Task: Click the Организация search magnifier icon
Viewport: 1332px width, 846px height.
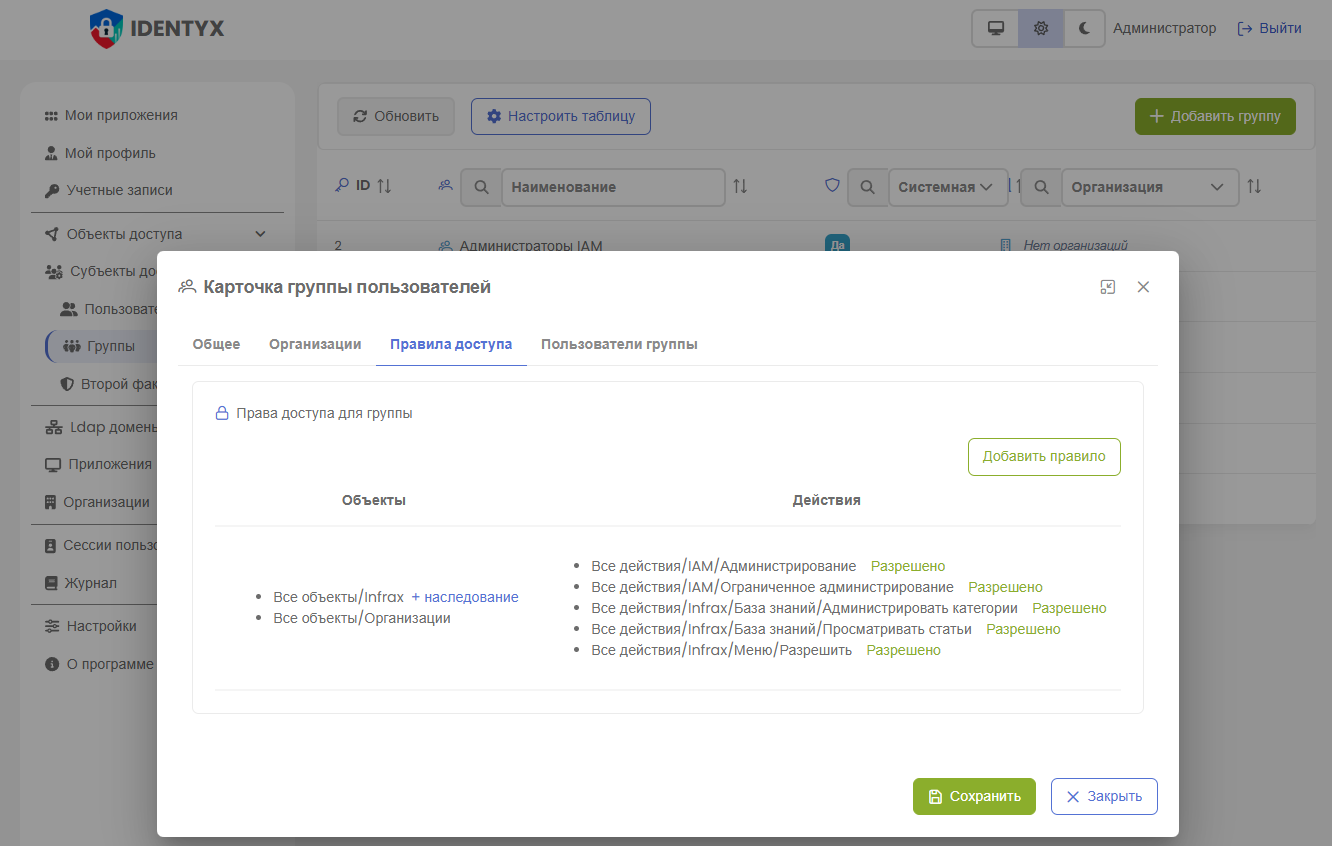Action: point(1041,187)
